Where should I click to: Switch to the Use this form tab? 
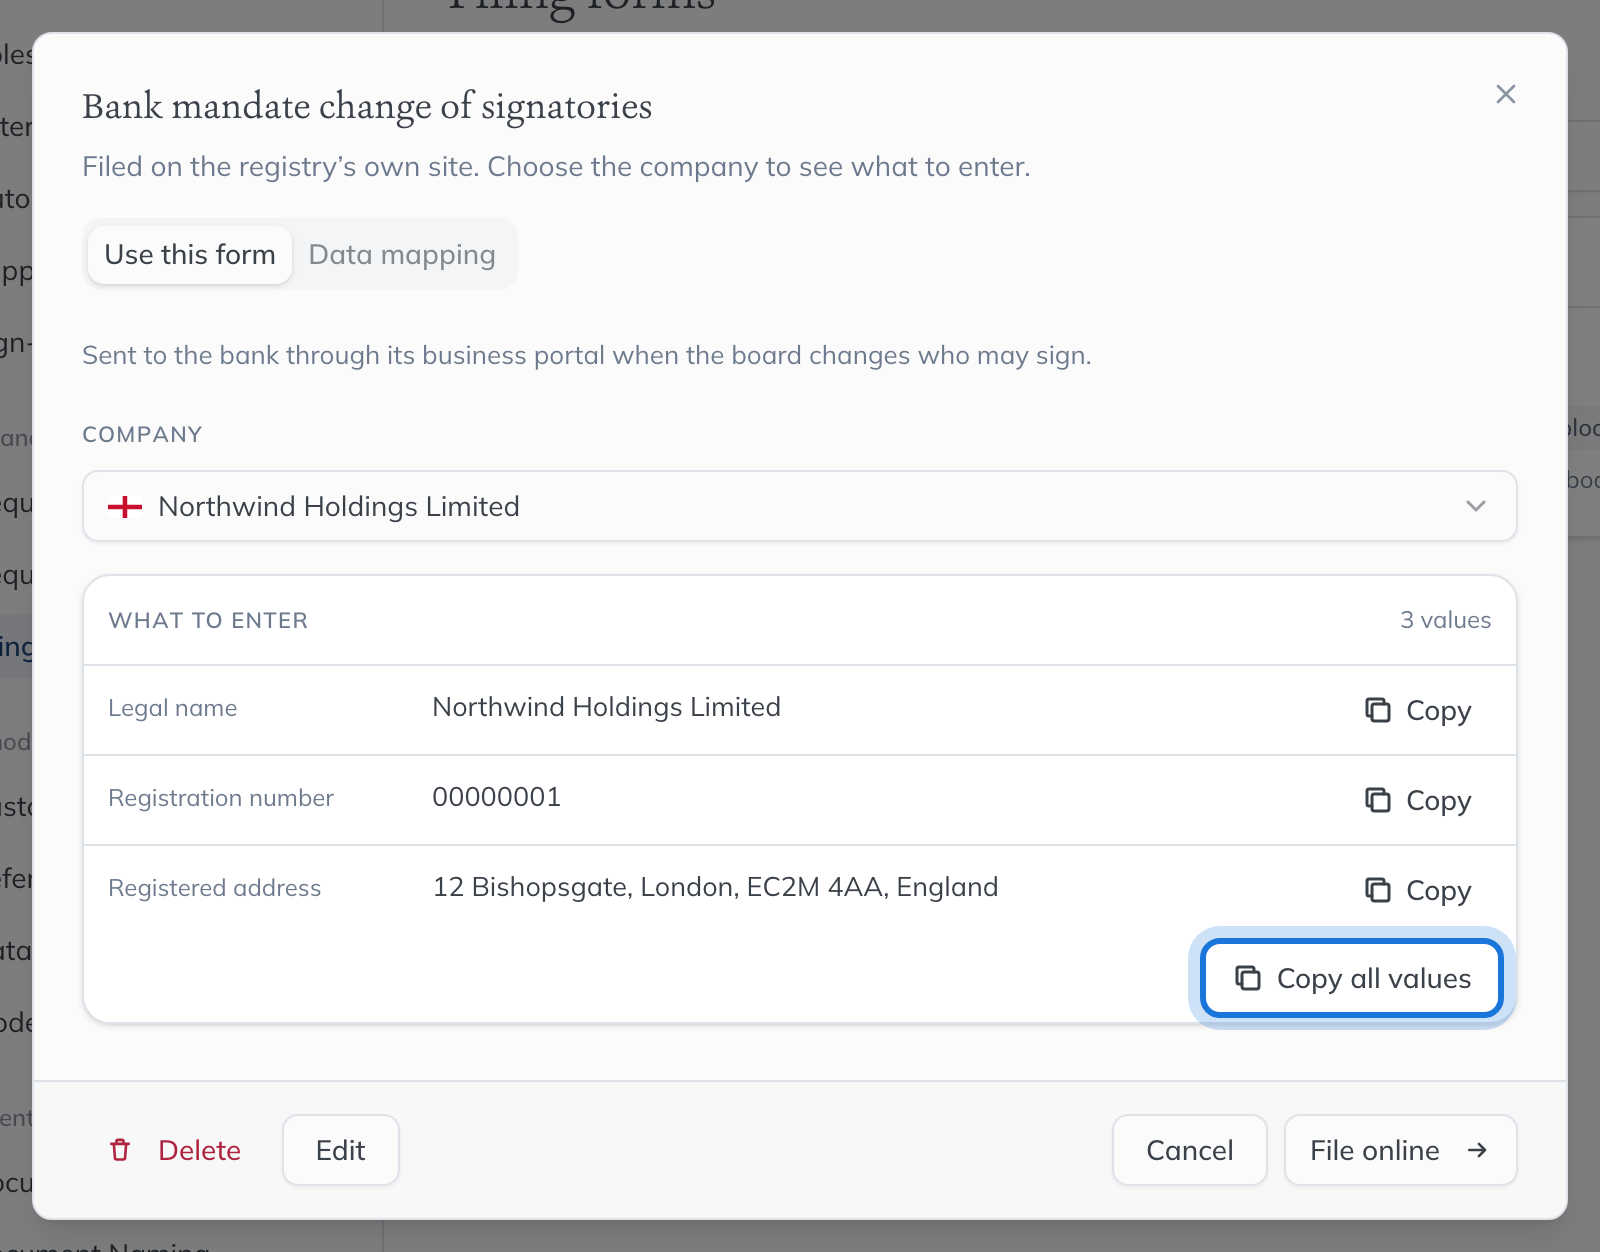[x=190, y=254]
